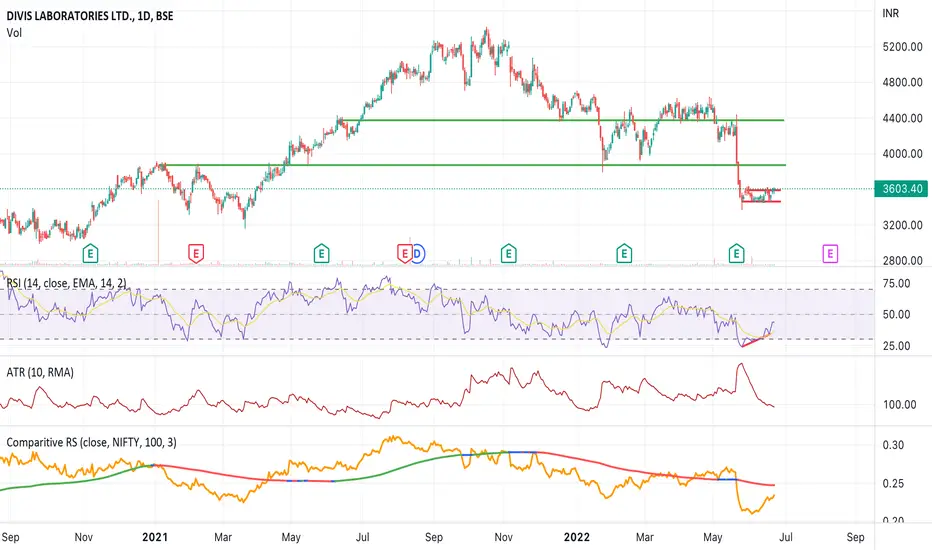Click the RSI 25.00 scale label
Screen dimensions: 932x550
(896, 346)
